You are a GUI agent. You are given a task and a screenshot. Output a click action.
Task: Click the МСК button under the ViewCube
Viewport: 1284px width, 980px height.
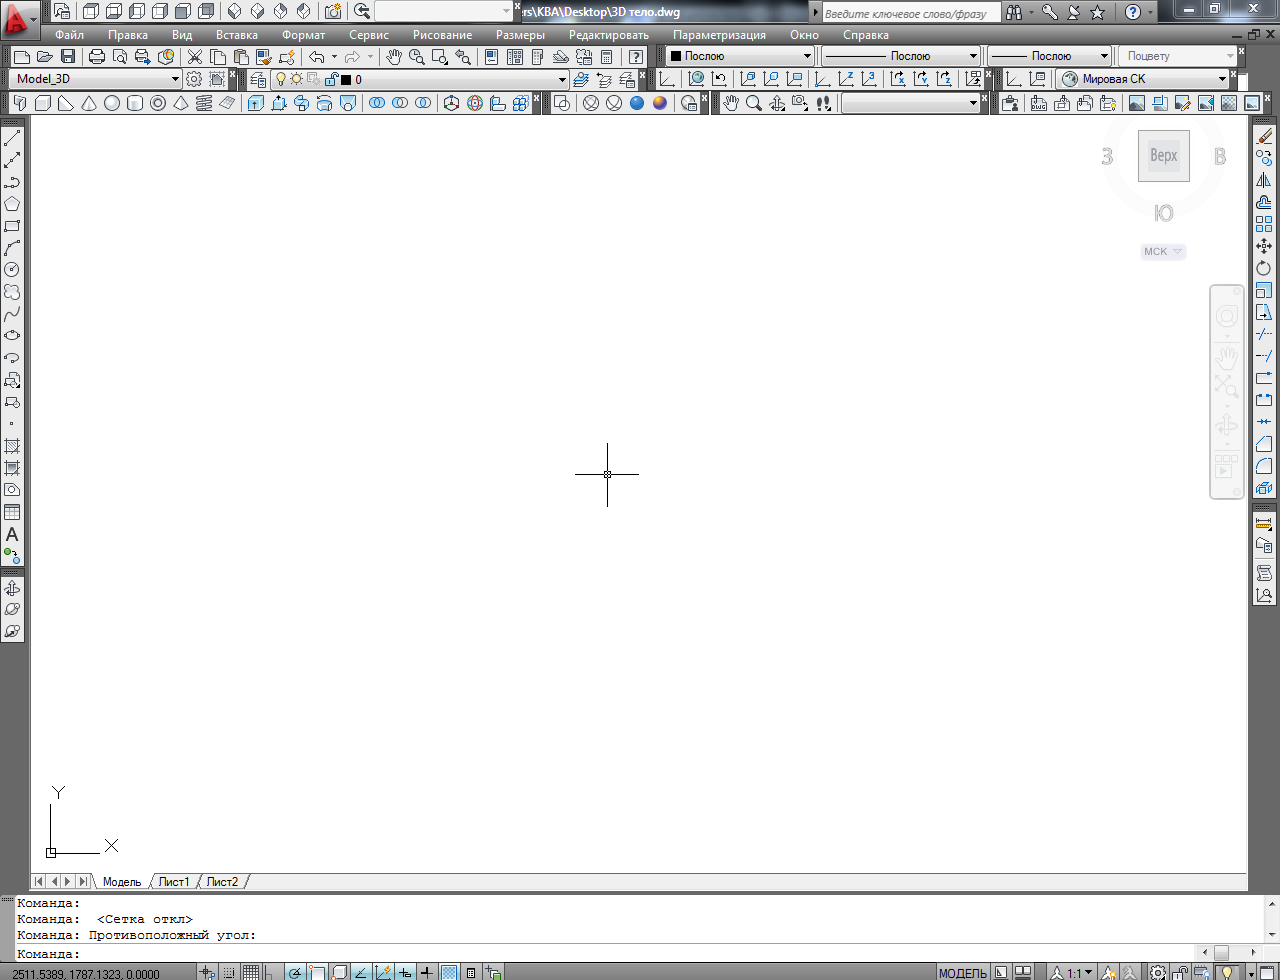pyautogui.click(x=1162, y=252)
